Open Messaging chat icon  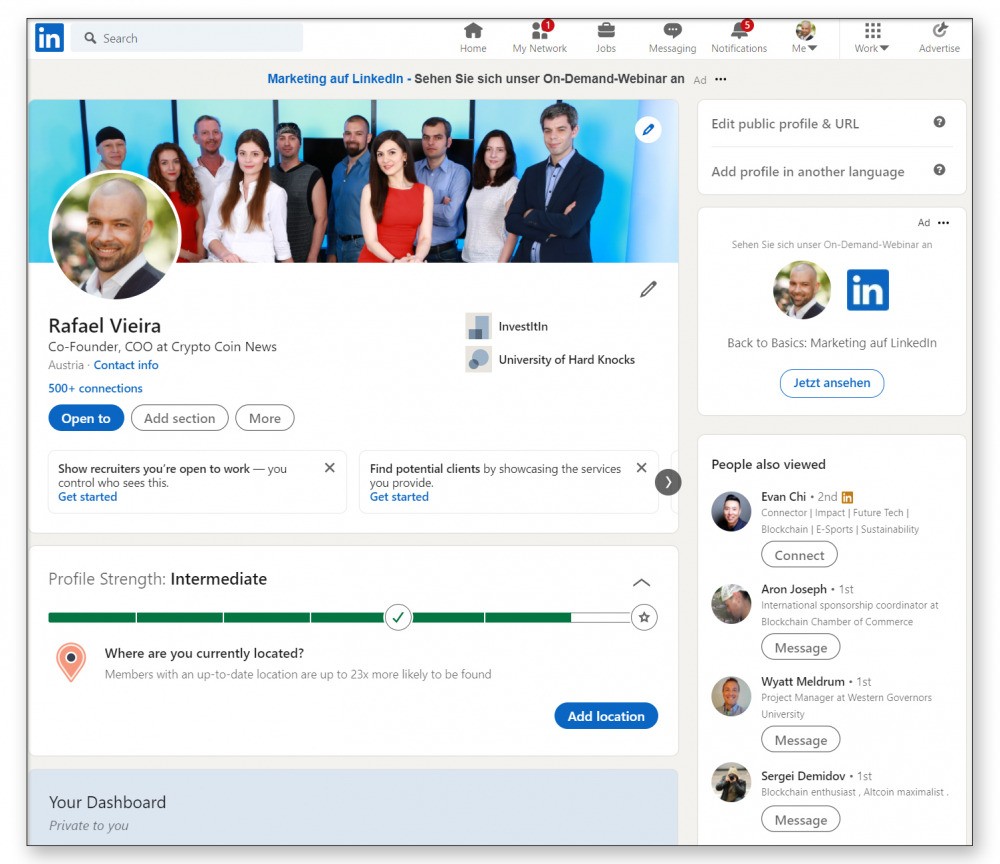pos(672,30)
